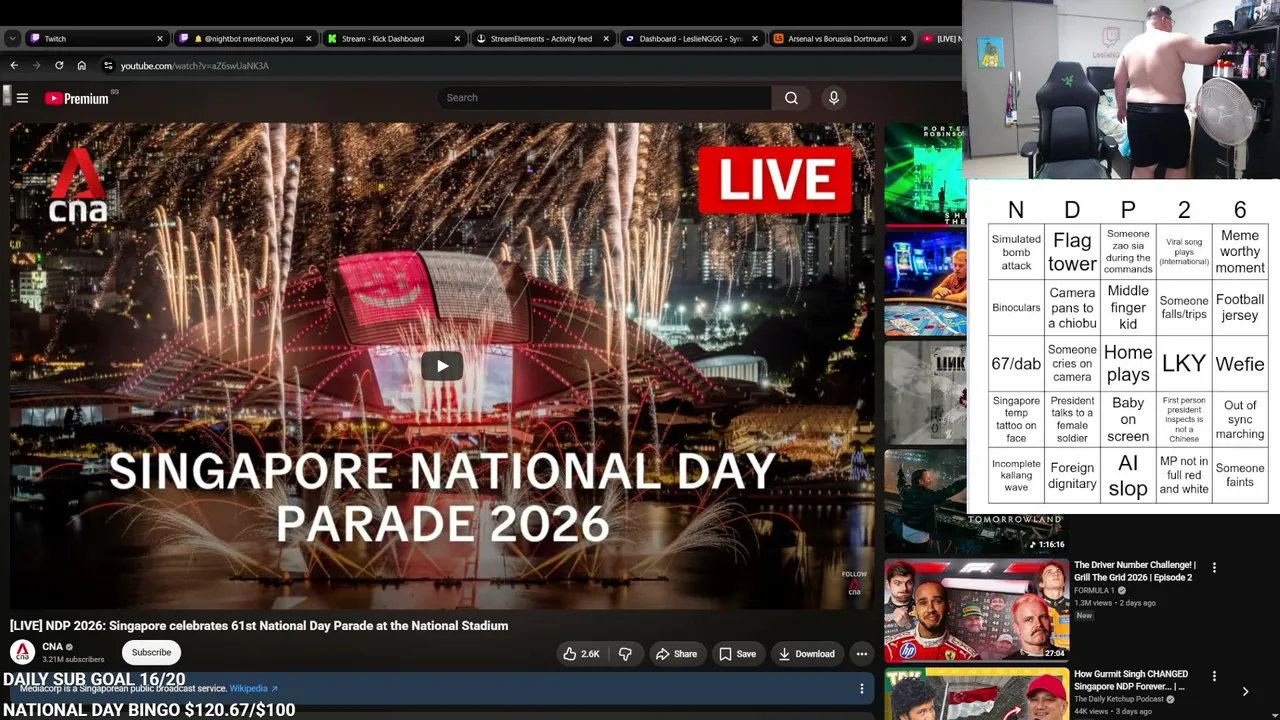The height and width of the screenshot is (720, 1280).
Task: Open The Driver Number Challenge video thumbnail
Action: [x=976, y=611]
